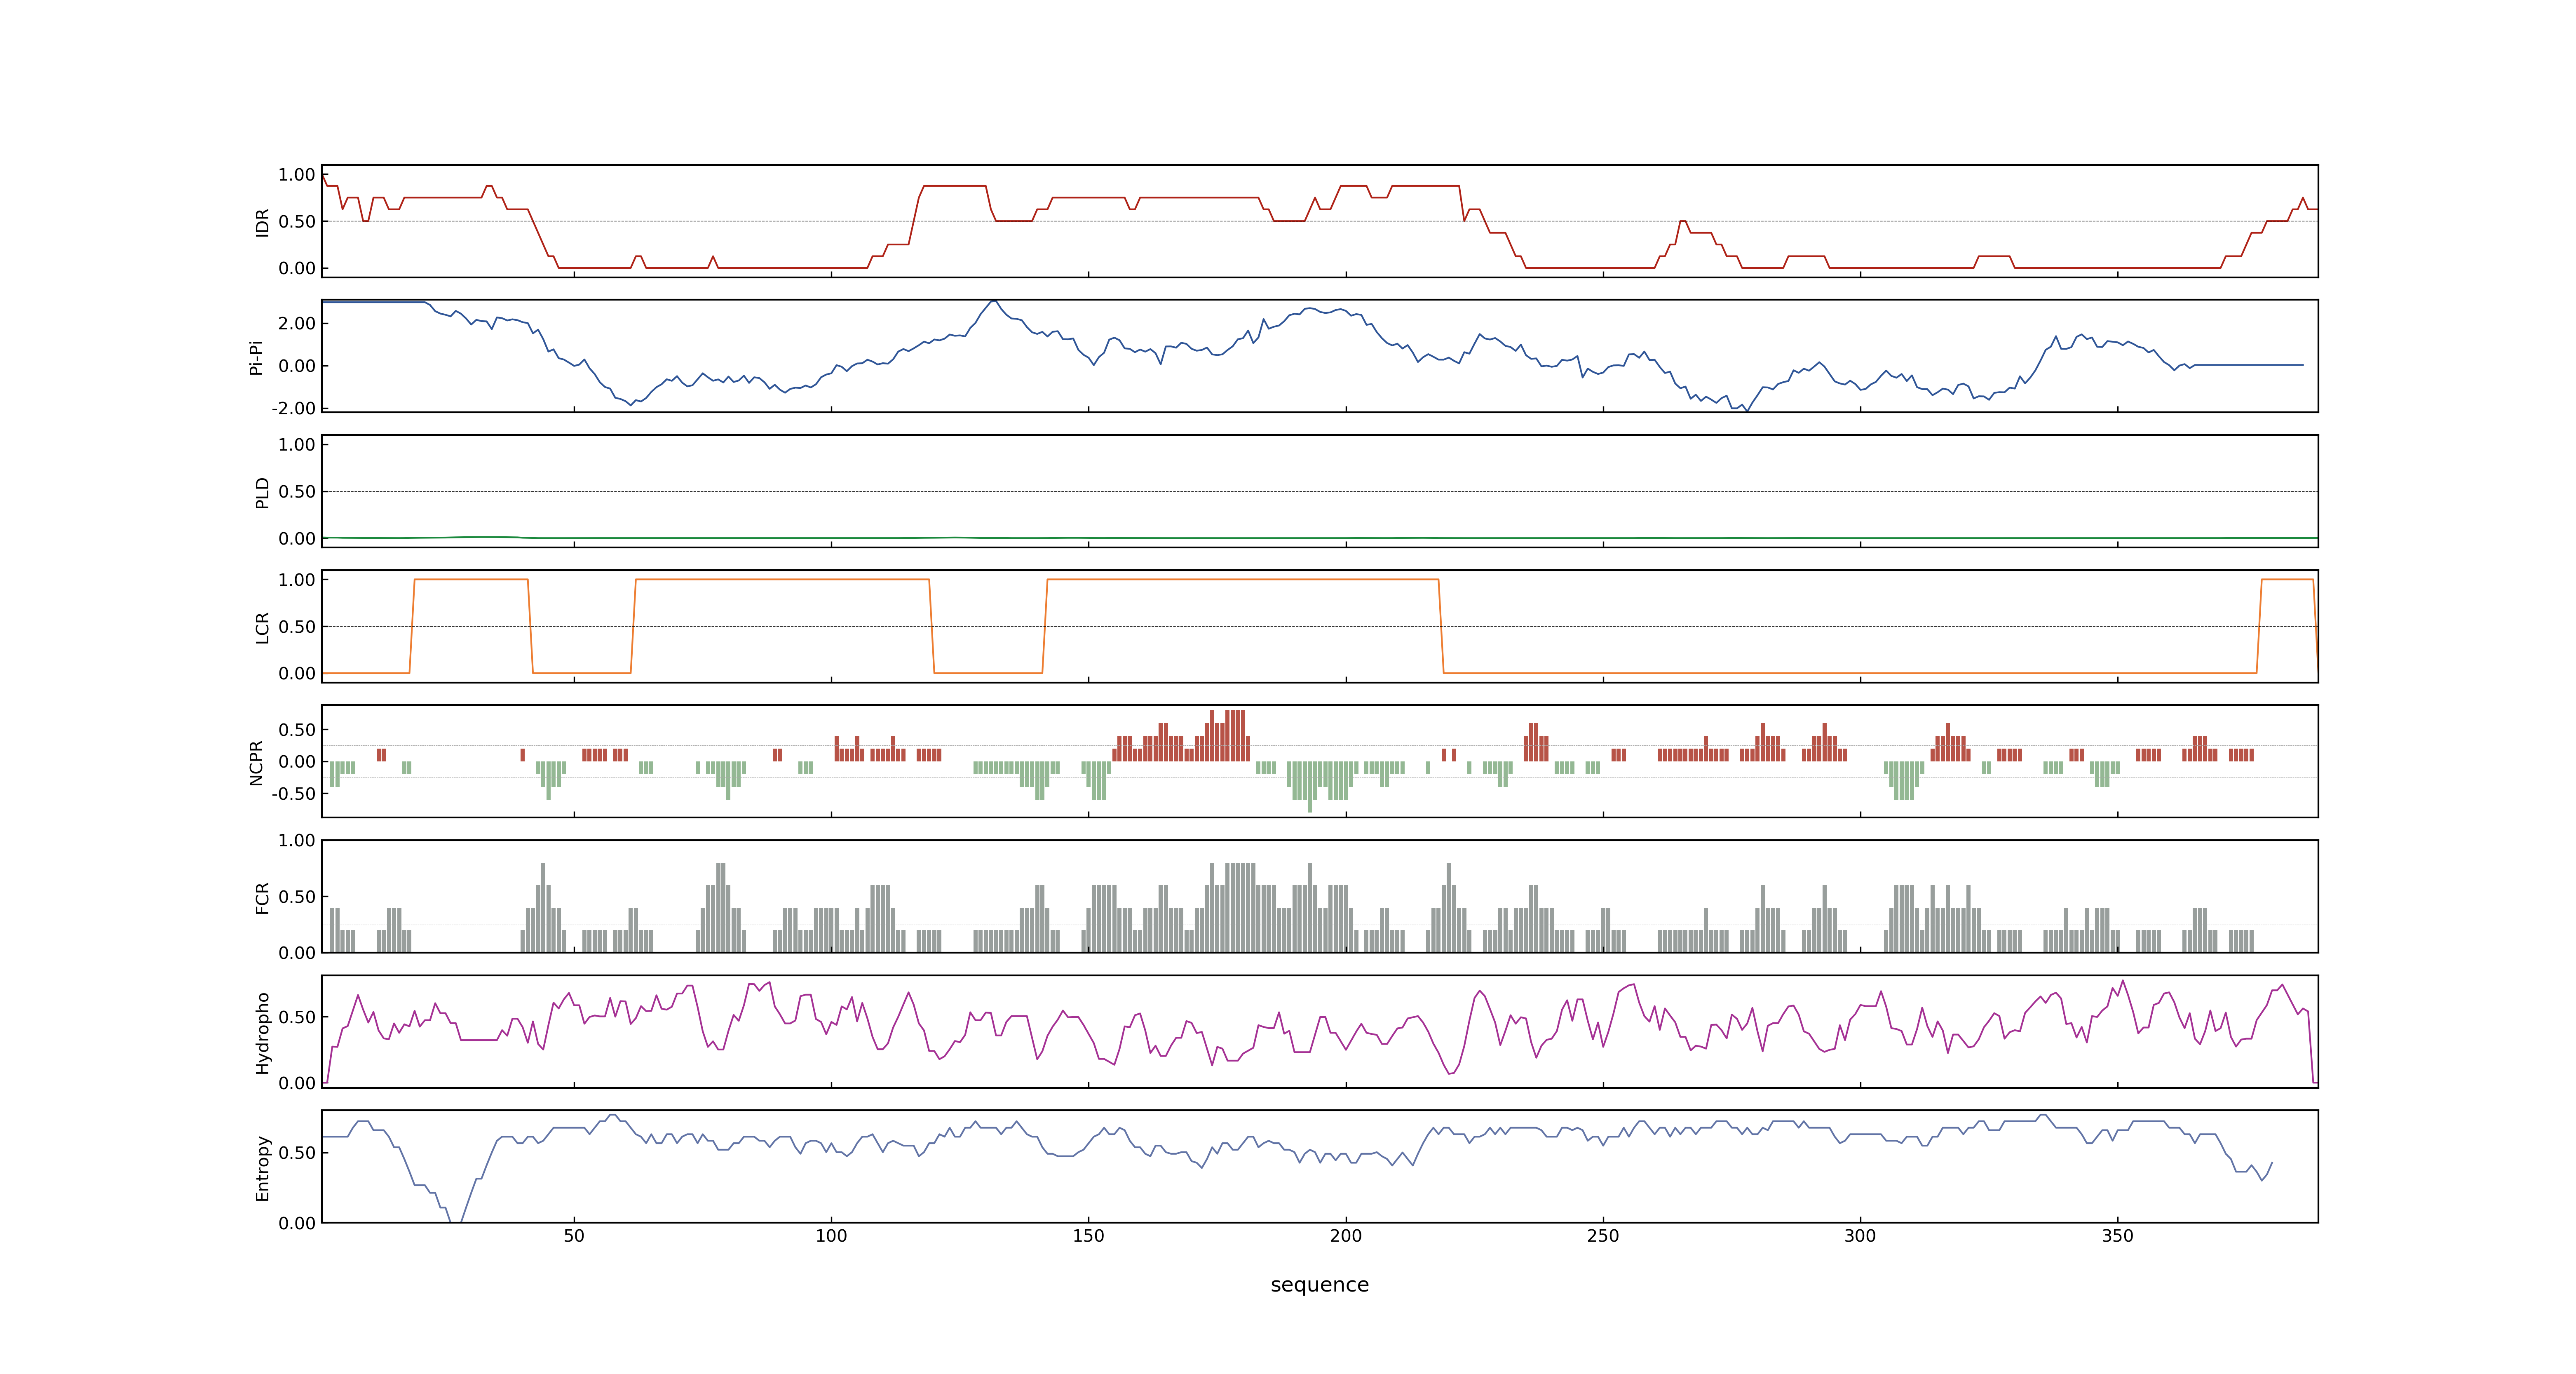2576x1374 pixels.
Task: Click the IDR y-axis label
Action: pyautogui.click(x=262, y=222)
